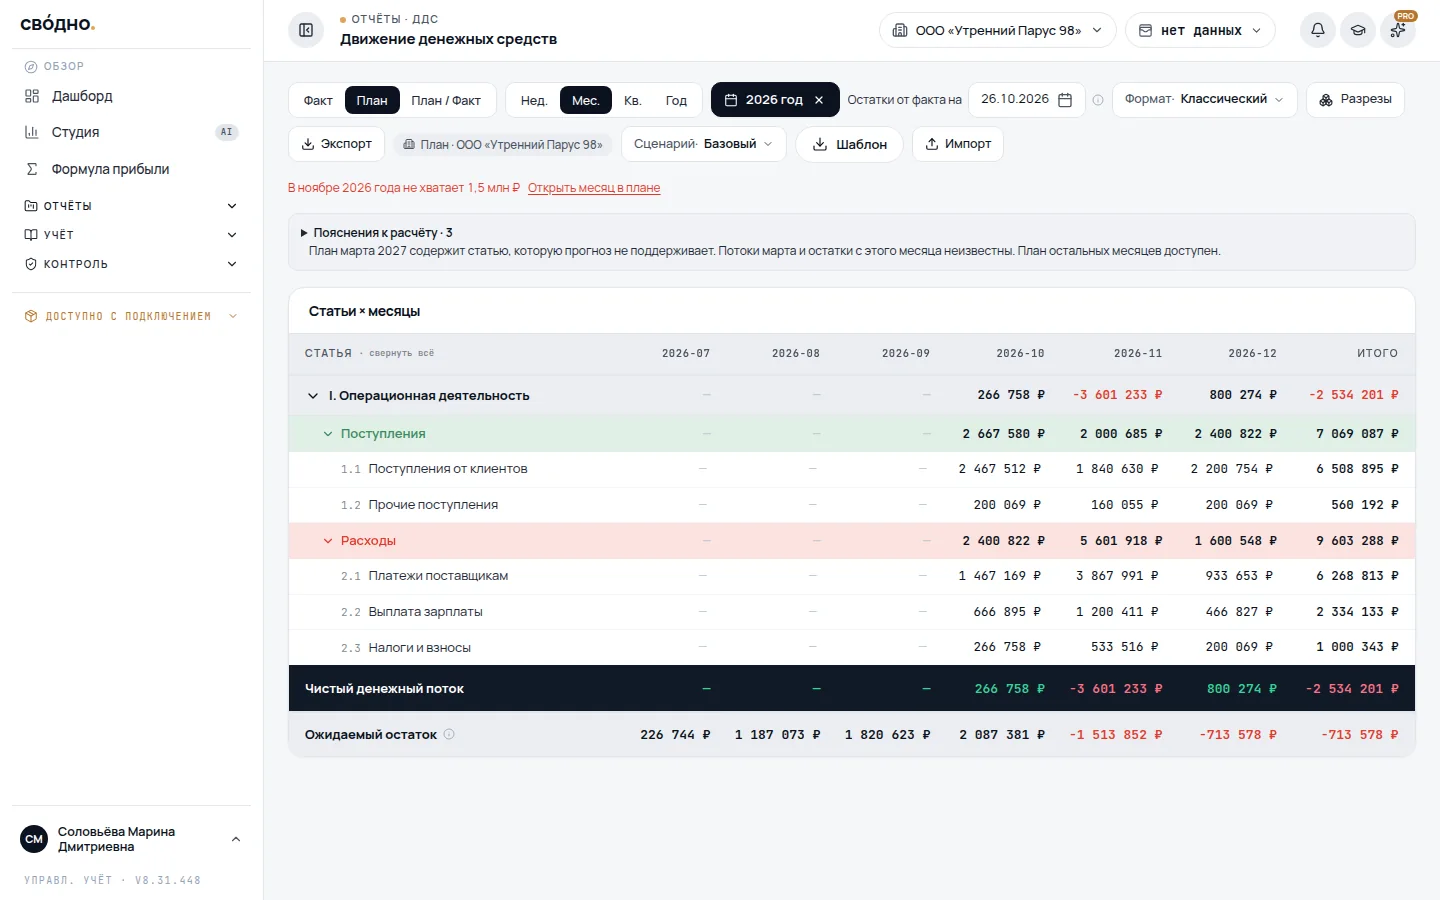Set period grouping to Кв.
The height and width of the screenshot is (900, 1440).
click(633, 100)
